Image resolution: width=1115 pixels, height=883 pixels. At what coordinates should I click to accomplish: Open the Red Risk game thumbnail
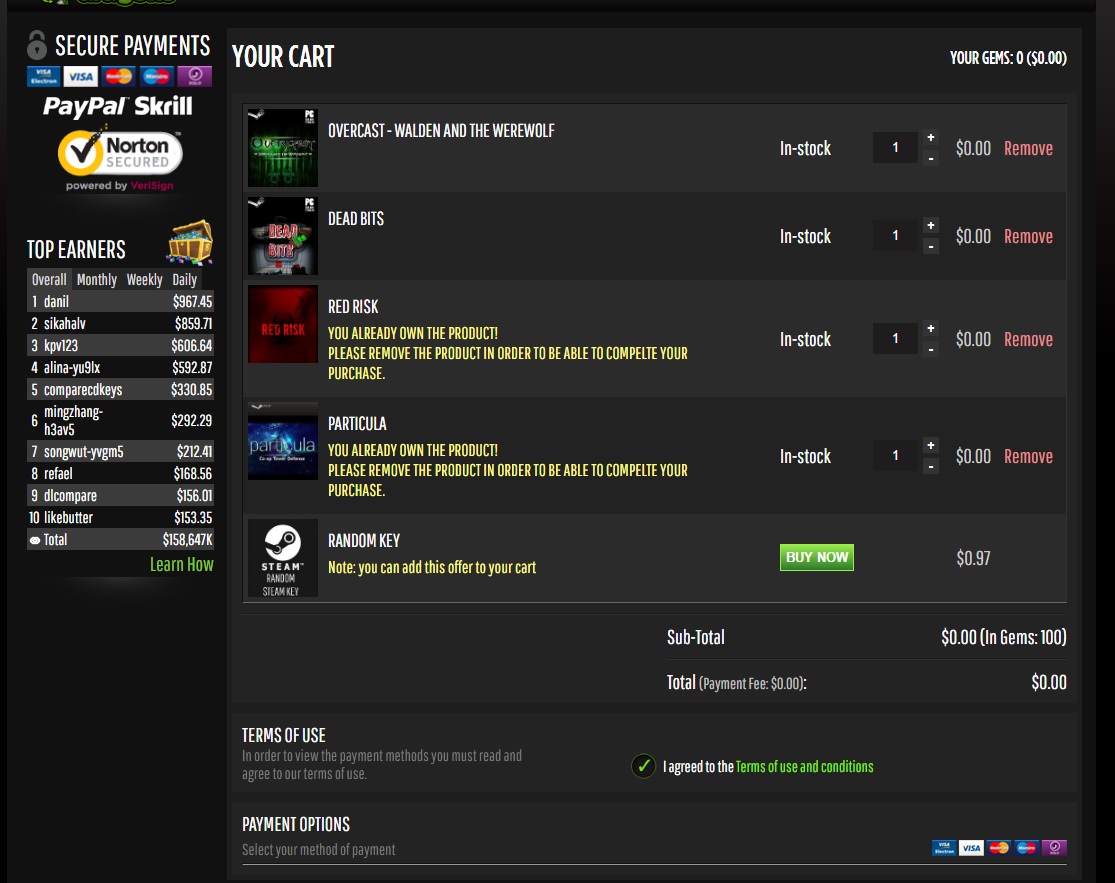(x=282, y=324)
